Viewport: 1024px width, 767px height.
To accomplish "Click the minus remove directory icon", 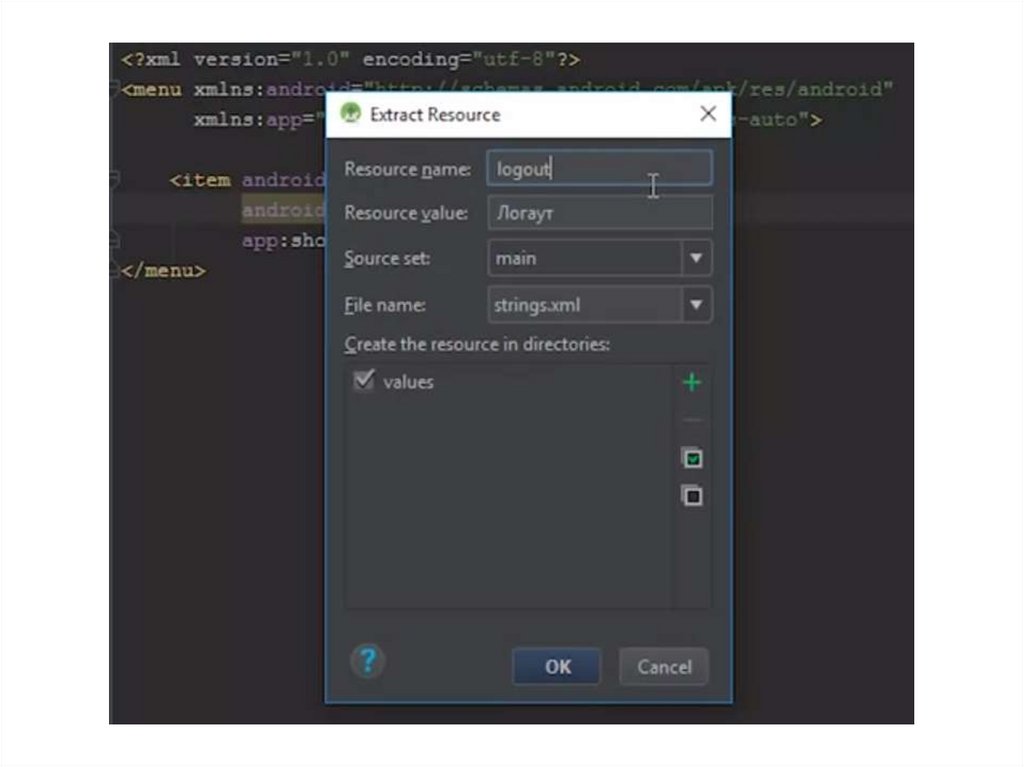I will (691, 421).
